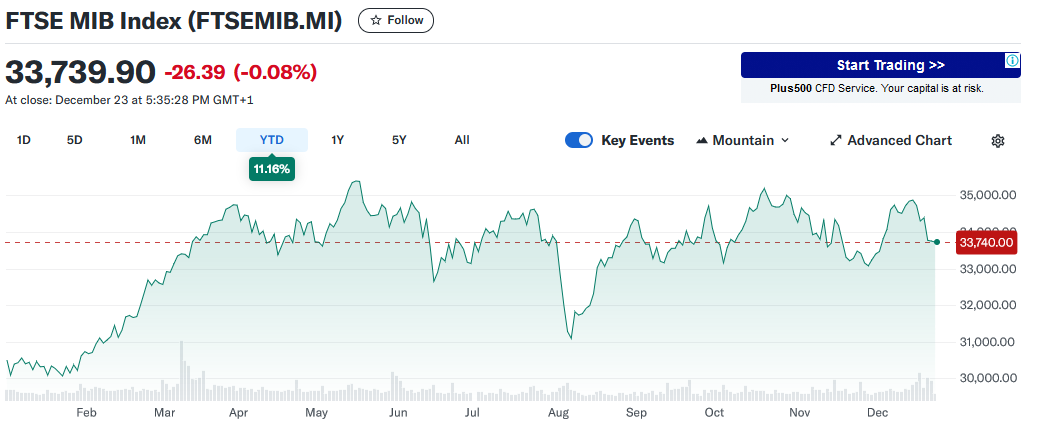This screenshot has height=435, width=1043.
Task: Click the Mountain chart type icon
Action: coord(701,141)
